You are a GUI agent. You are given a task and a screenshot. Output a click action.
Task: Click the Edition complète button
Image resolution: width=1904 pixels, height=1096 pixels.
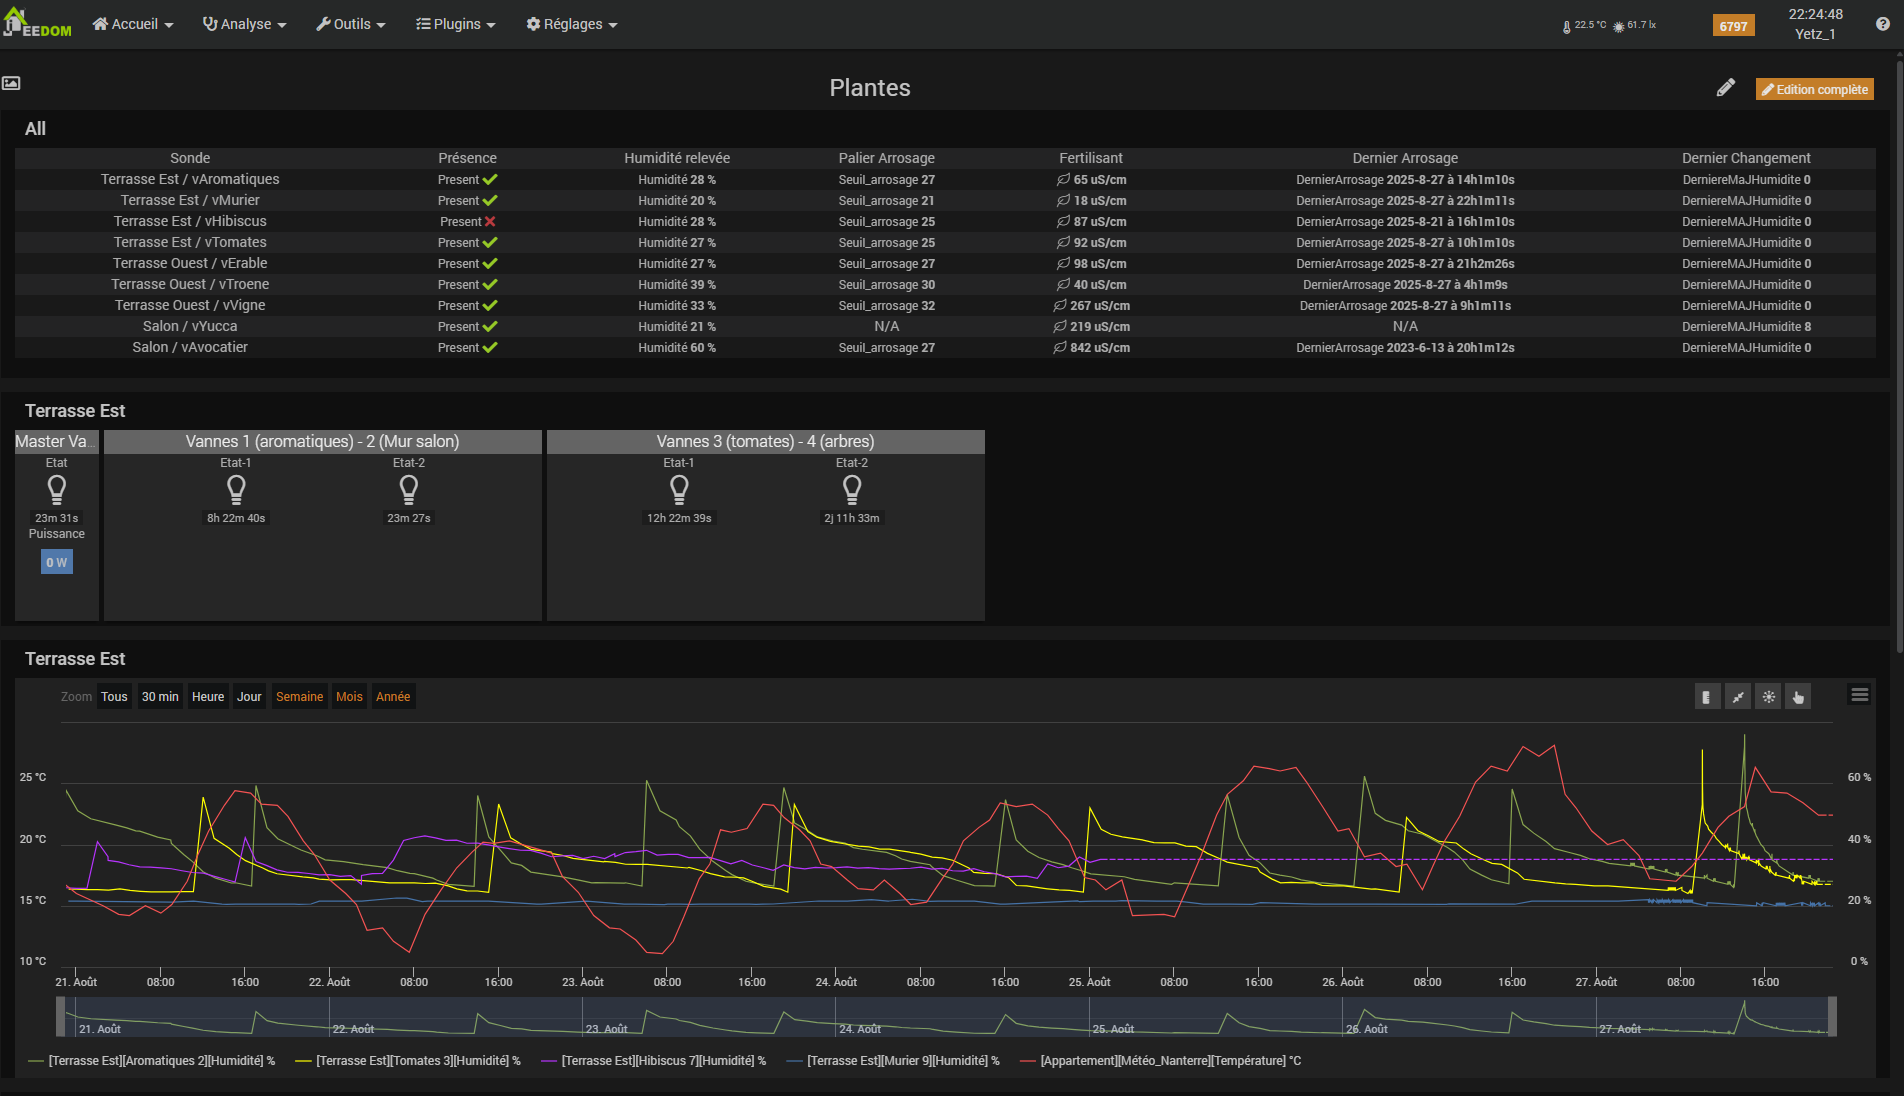tap(1814, 89)
